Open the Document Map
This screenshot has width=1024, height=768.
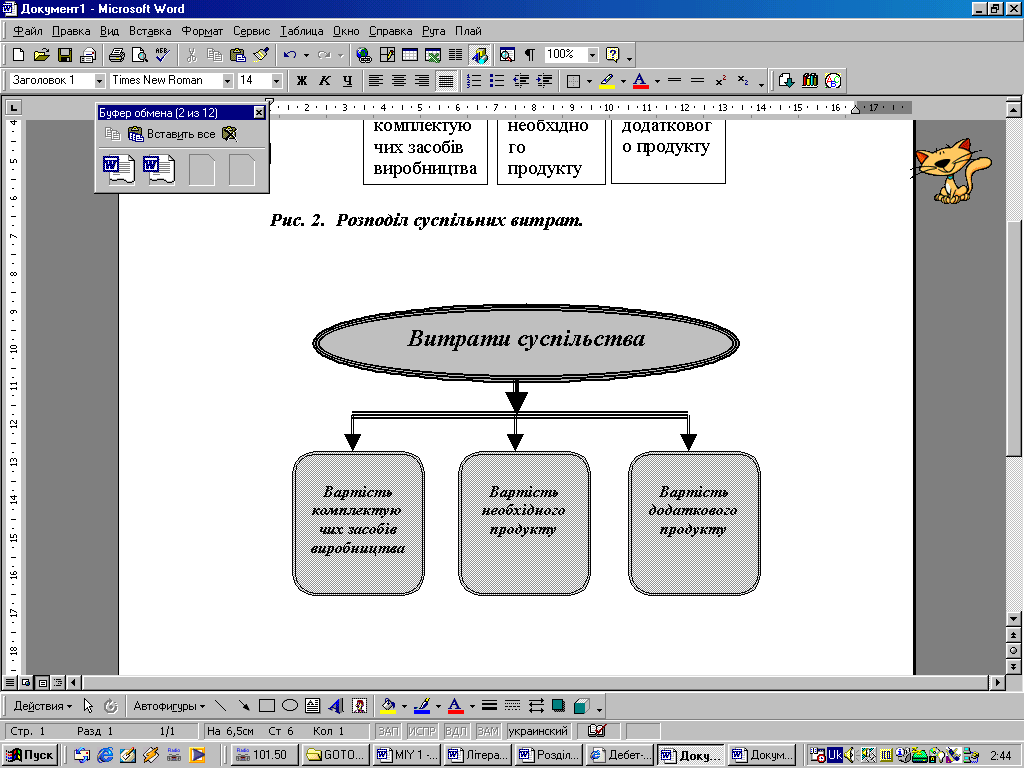(x=507, y=55)
